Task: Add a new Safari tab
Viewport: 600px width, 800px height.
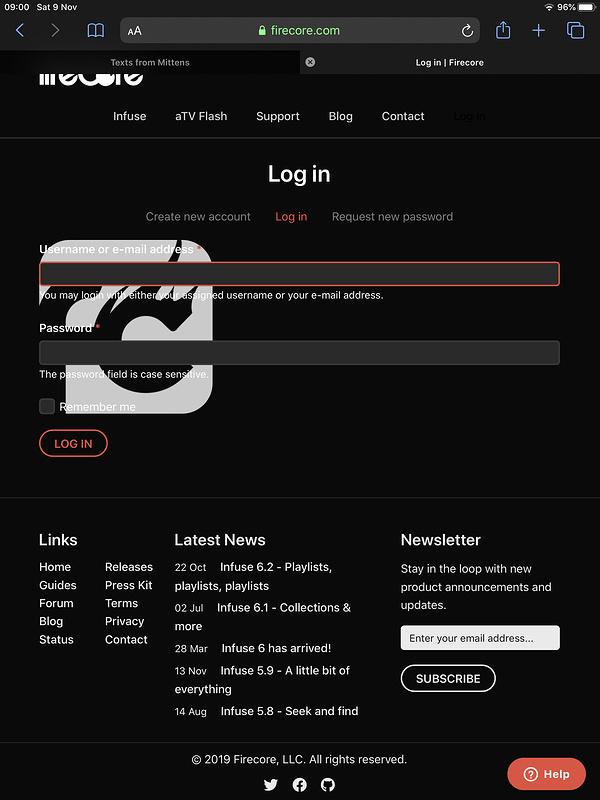Action: 538,31
